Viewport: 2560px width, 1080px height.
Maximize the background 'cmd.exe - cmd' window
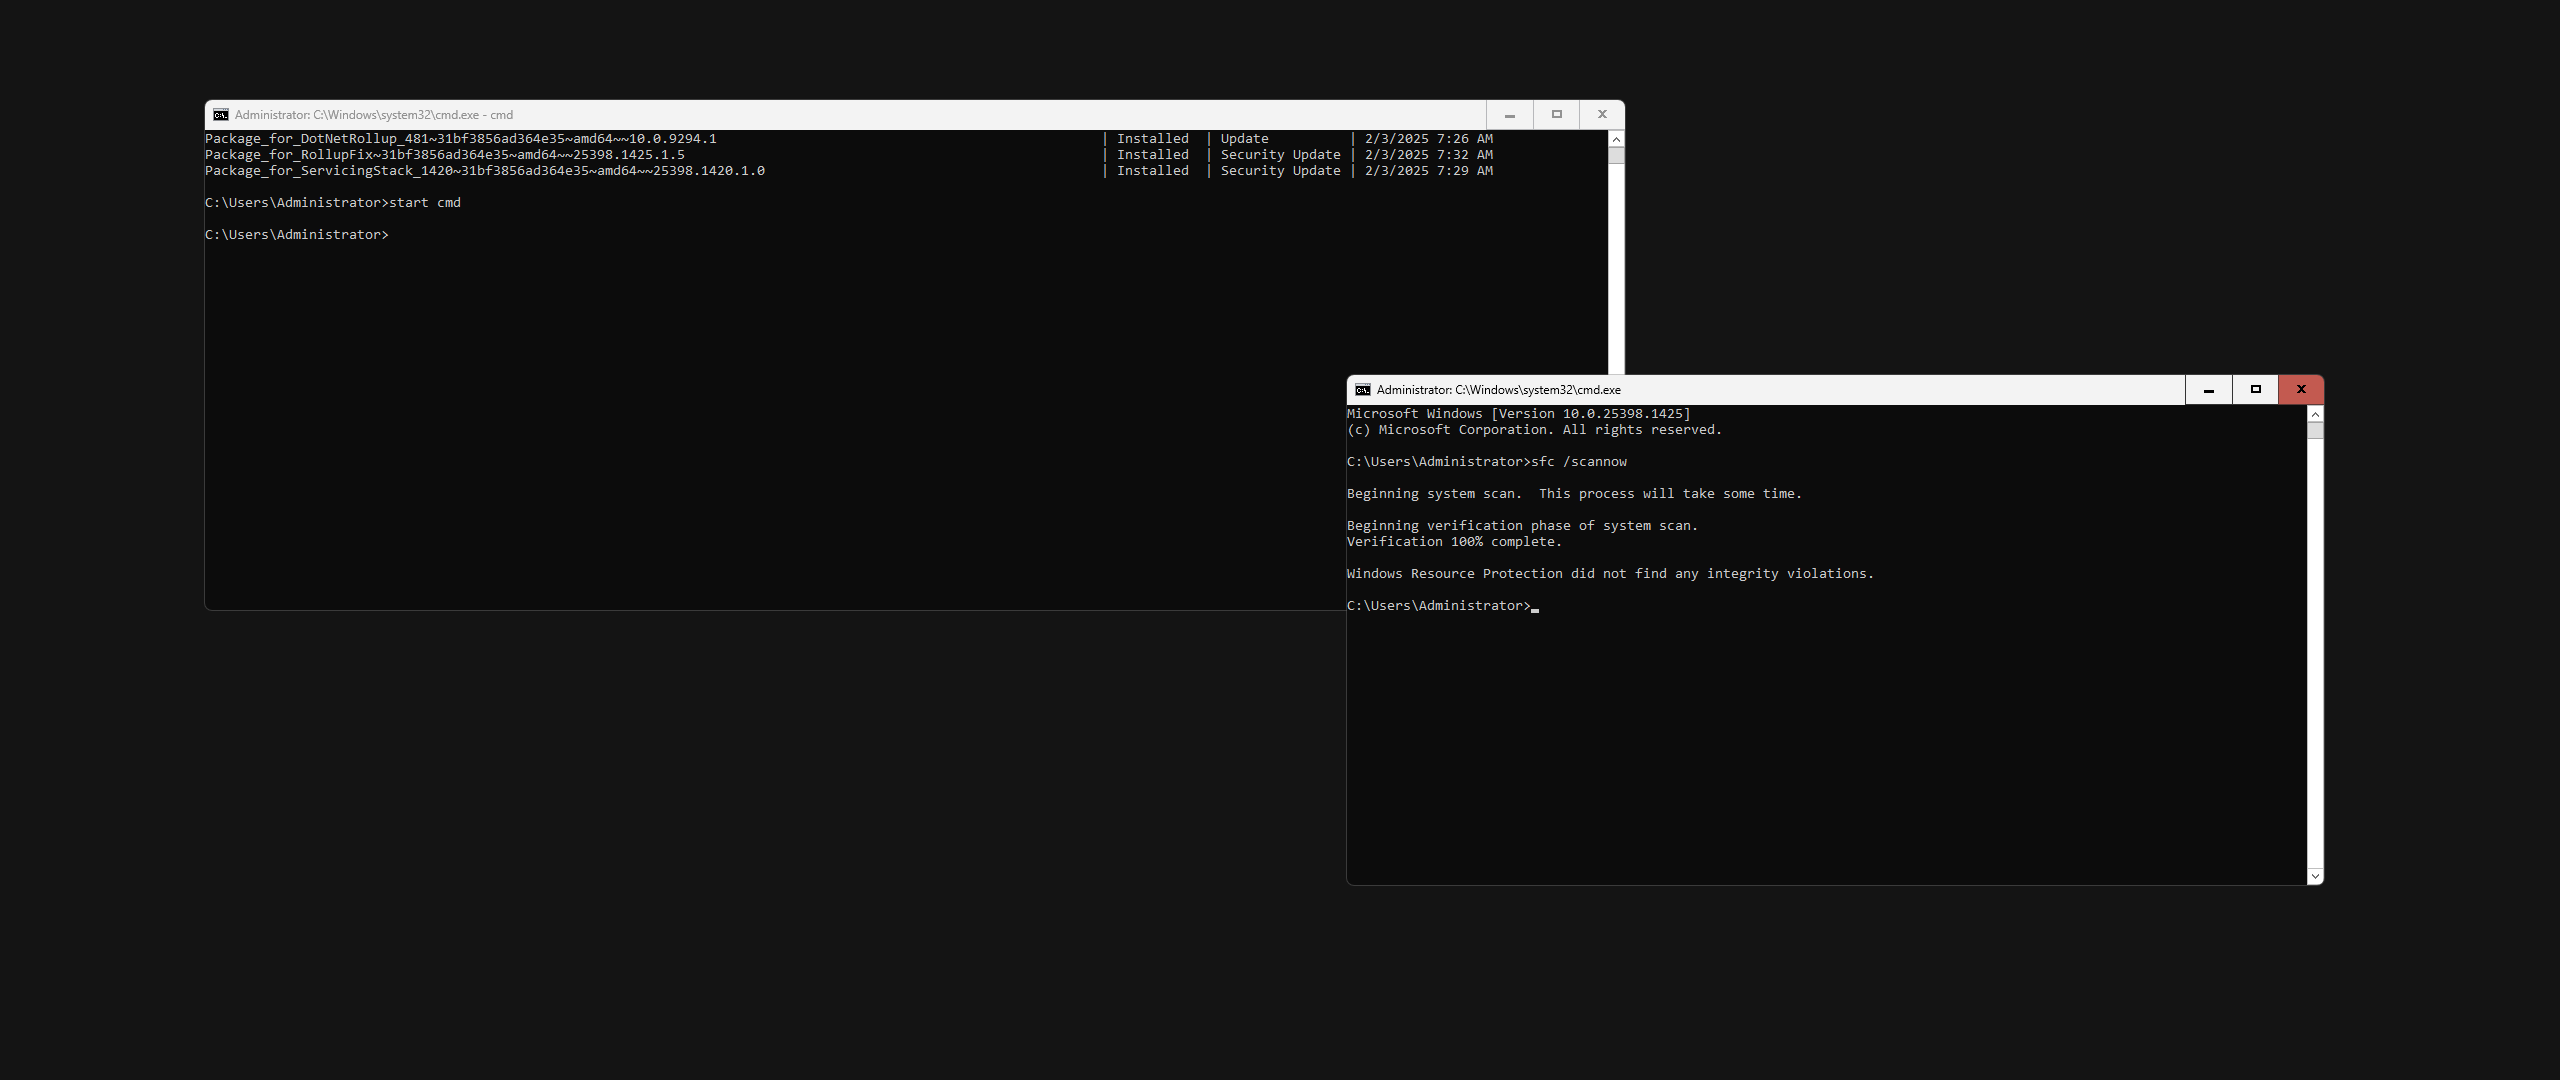click(x=1556, y=115)
